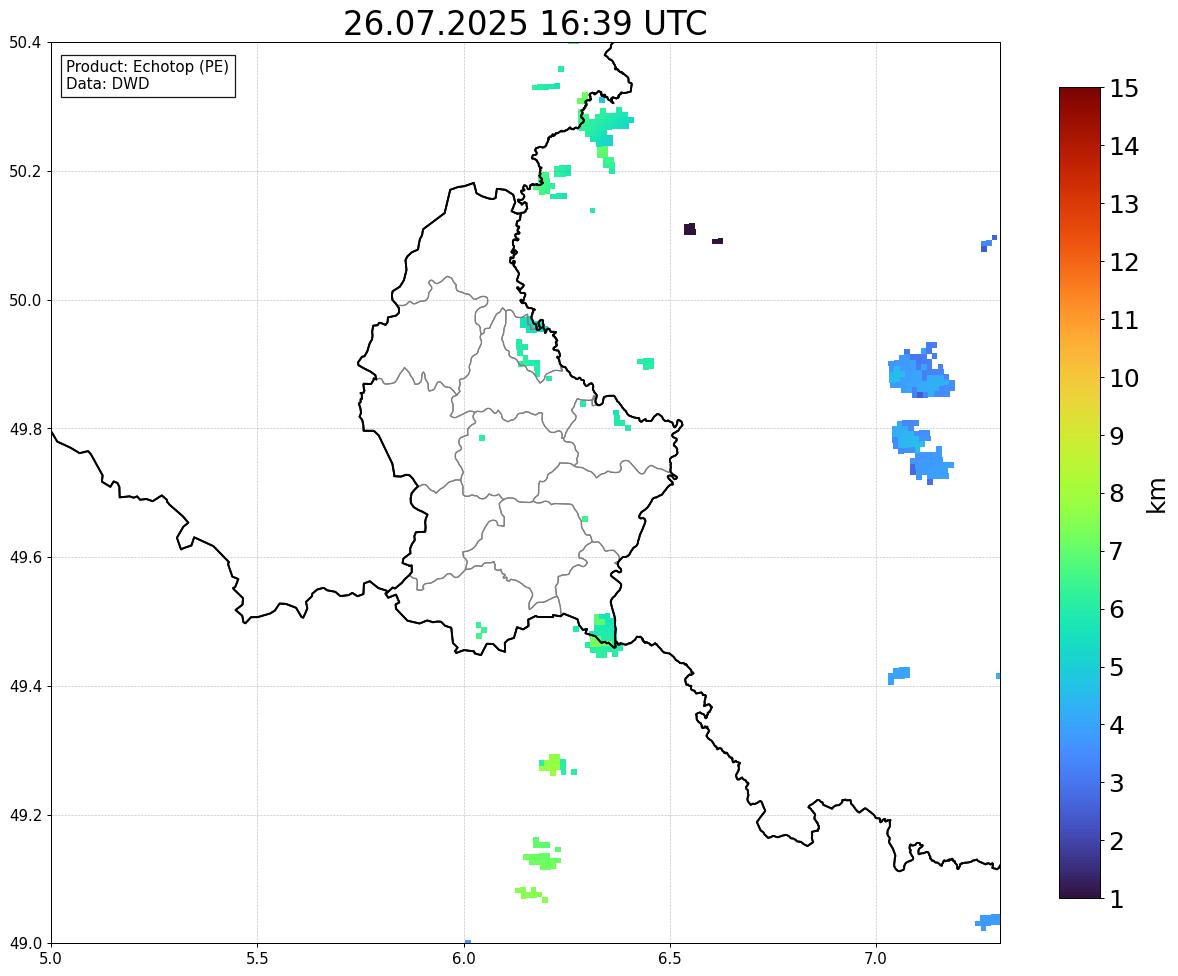
Task: Click the colorbar tick label "13"
Action: (1125, 204)
